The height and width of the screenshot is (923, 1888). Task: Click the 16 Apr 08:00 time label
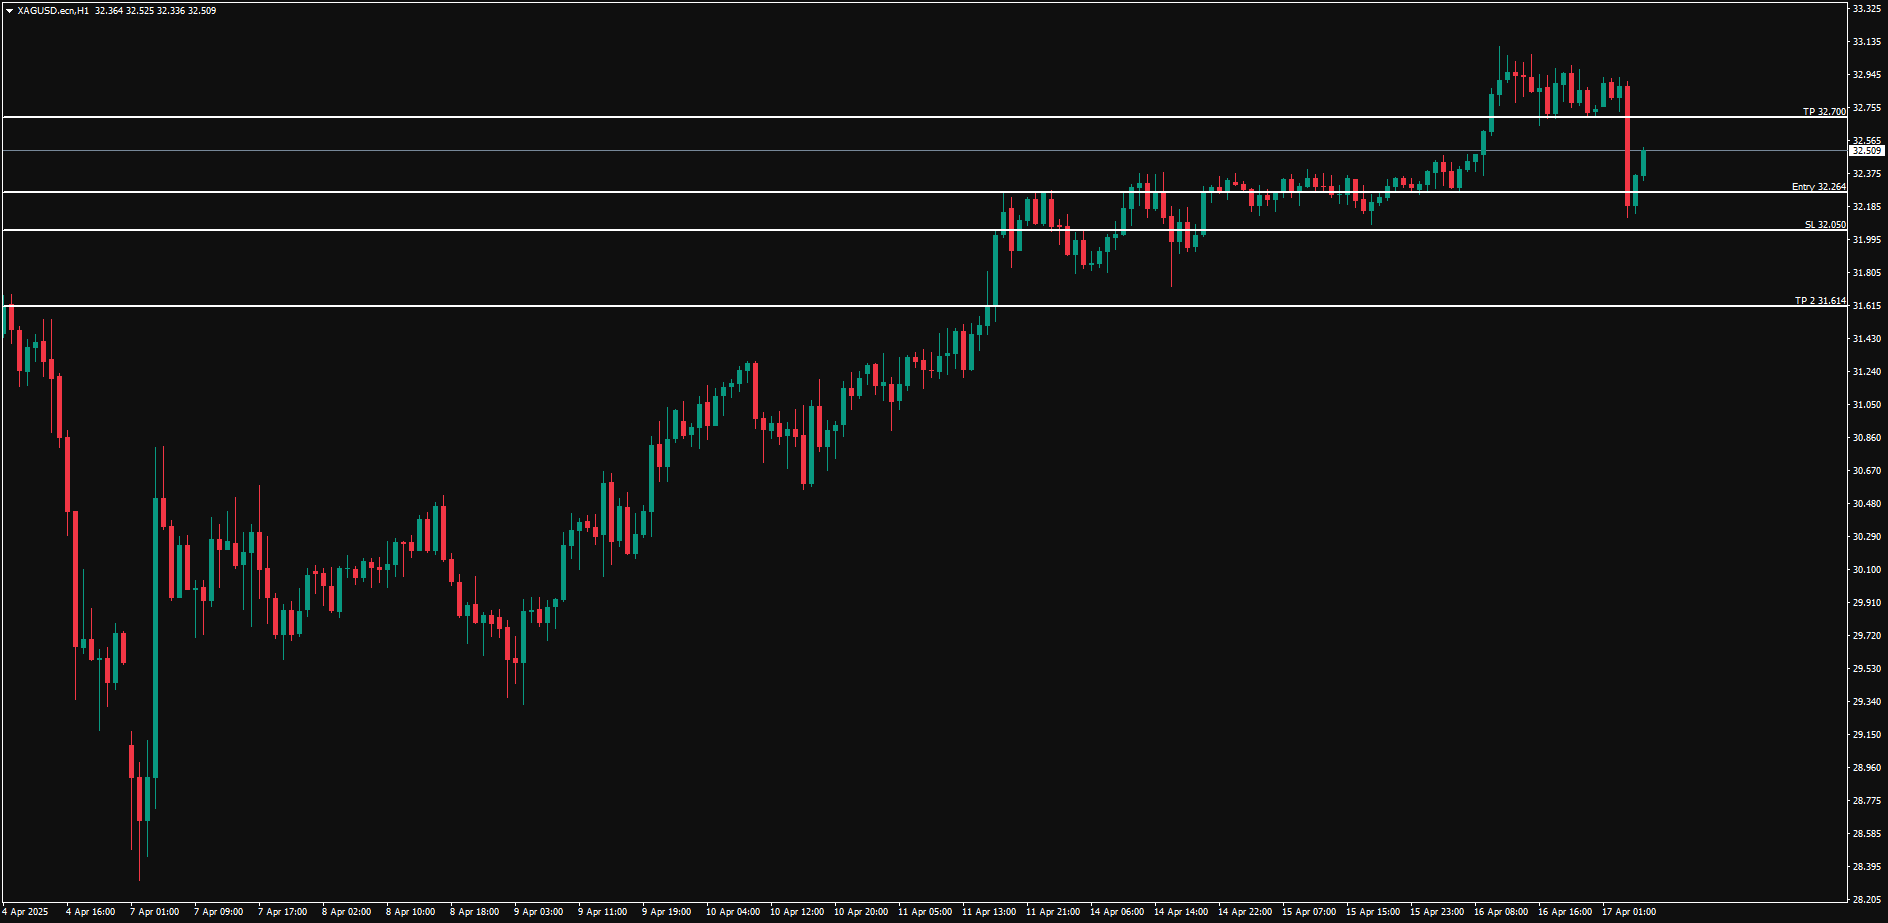pyautogui.click(x=1500, y=912)
